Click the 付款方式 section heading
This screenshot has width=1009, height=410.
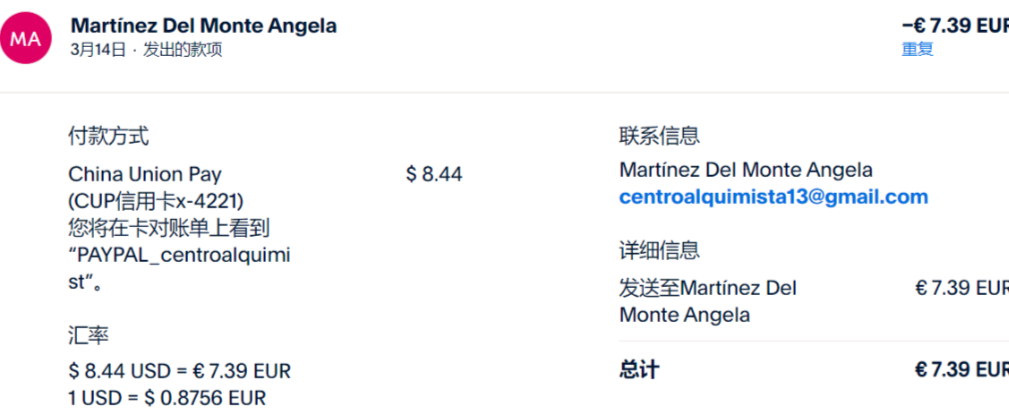[108, 136]
